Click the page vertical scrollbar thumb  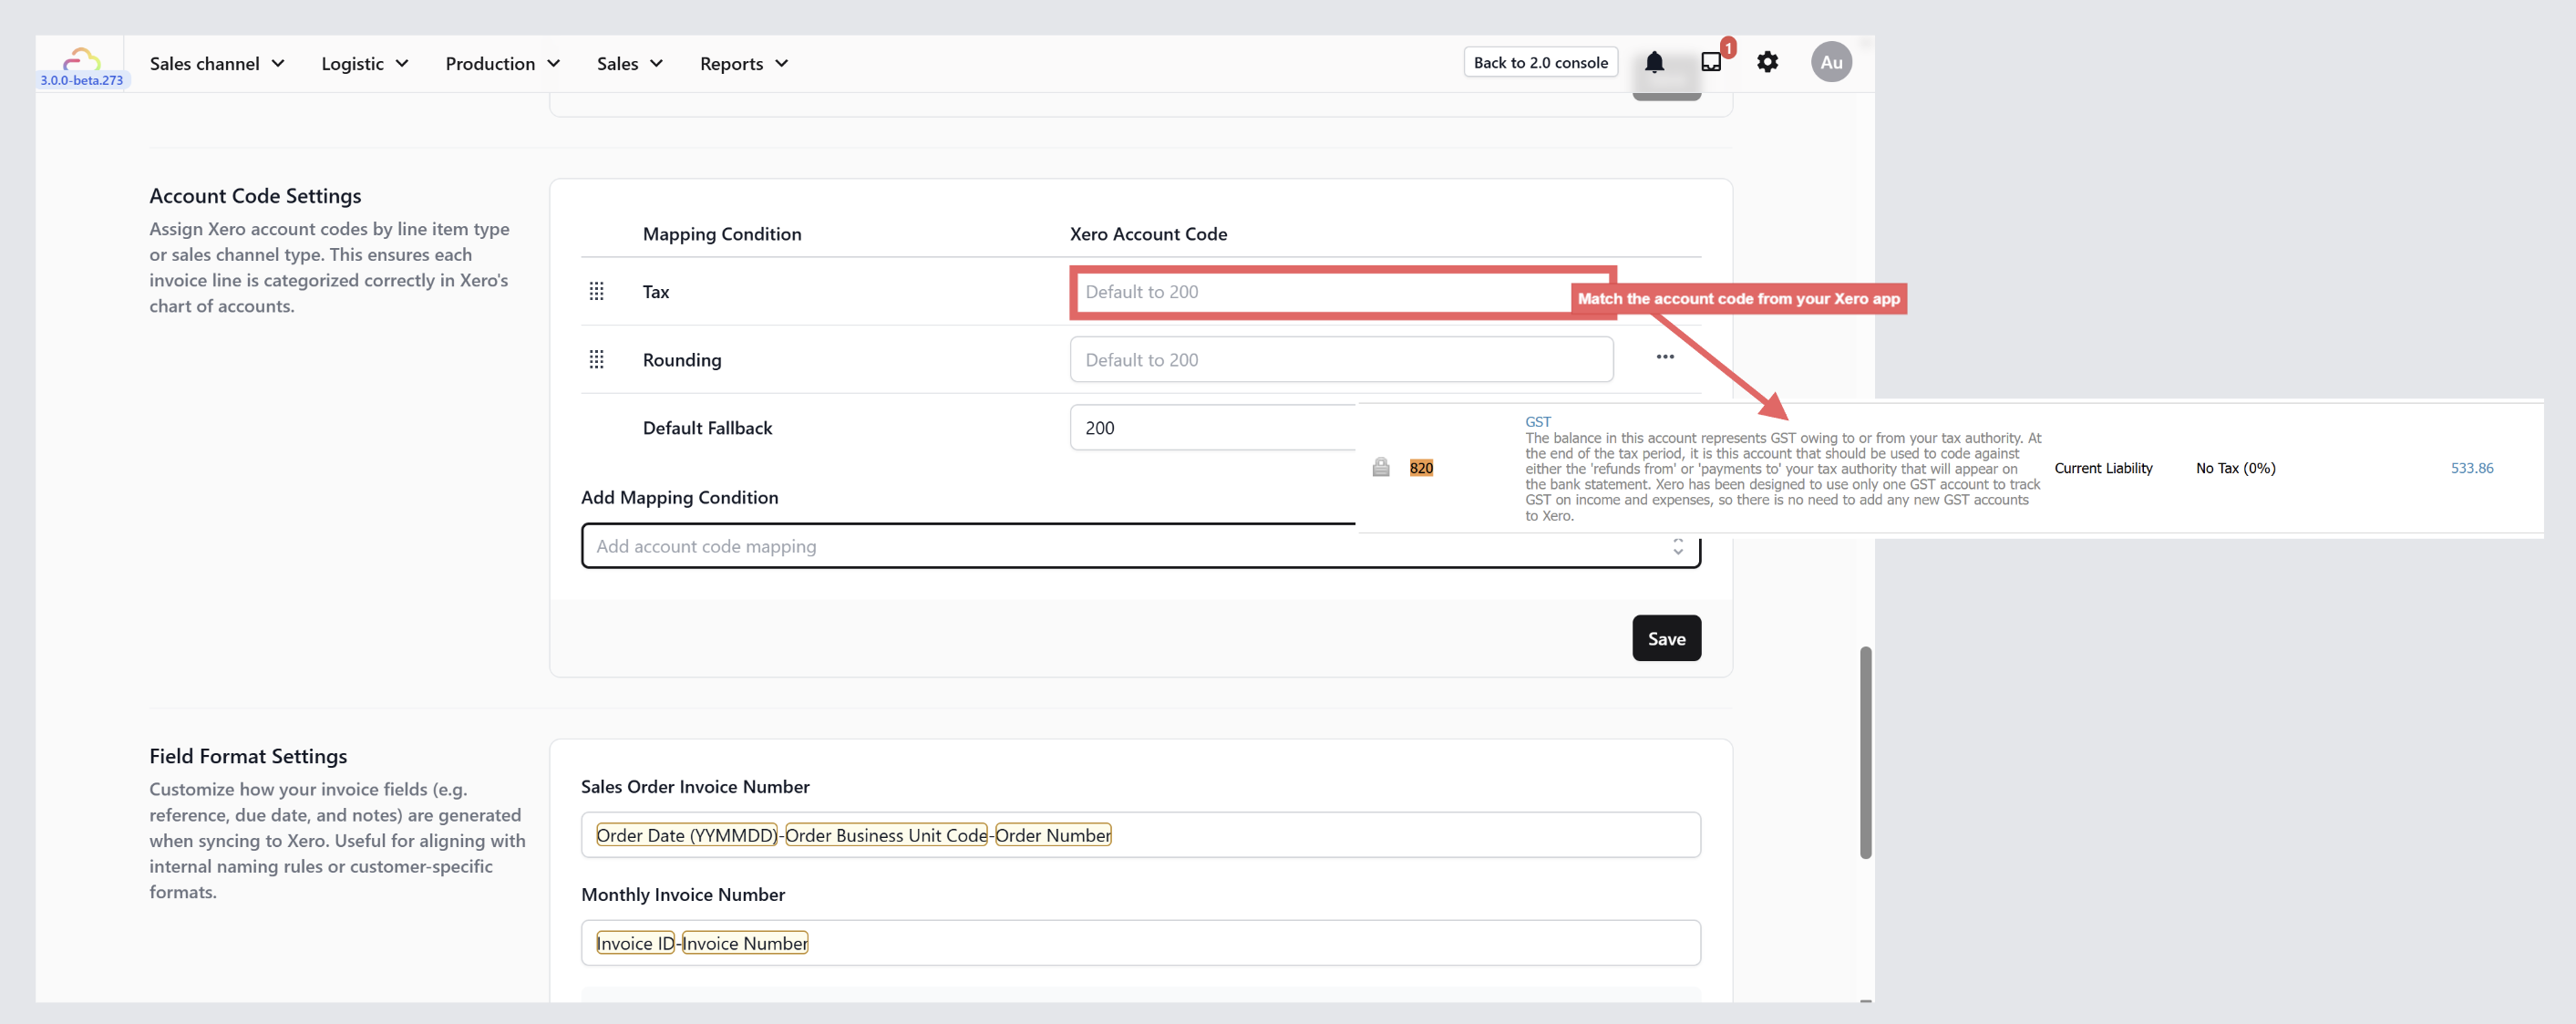tap(1864, 751)
